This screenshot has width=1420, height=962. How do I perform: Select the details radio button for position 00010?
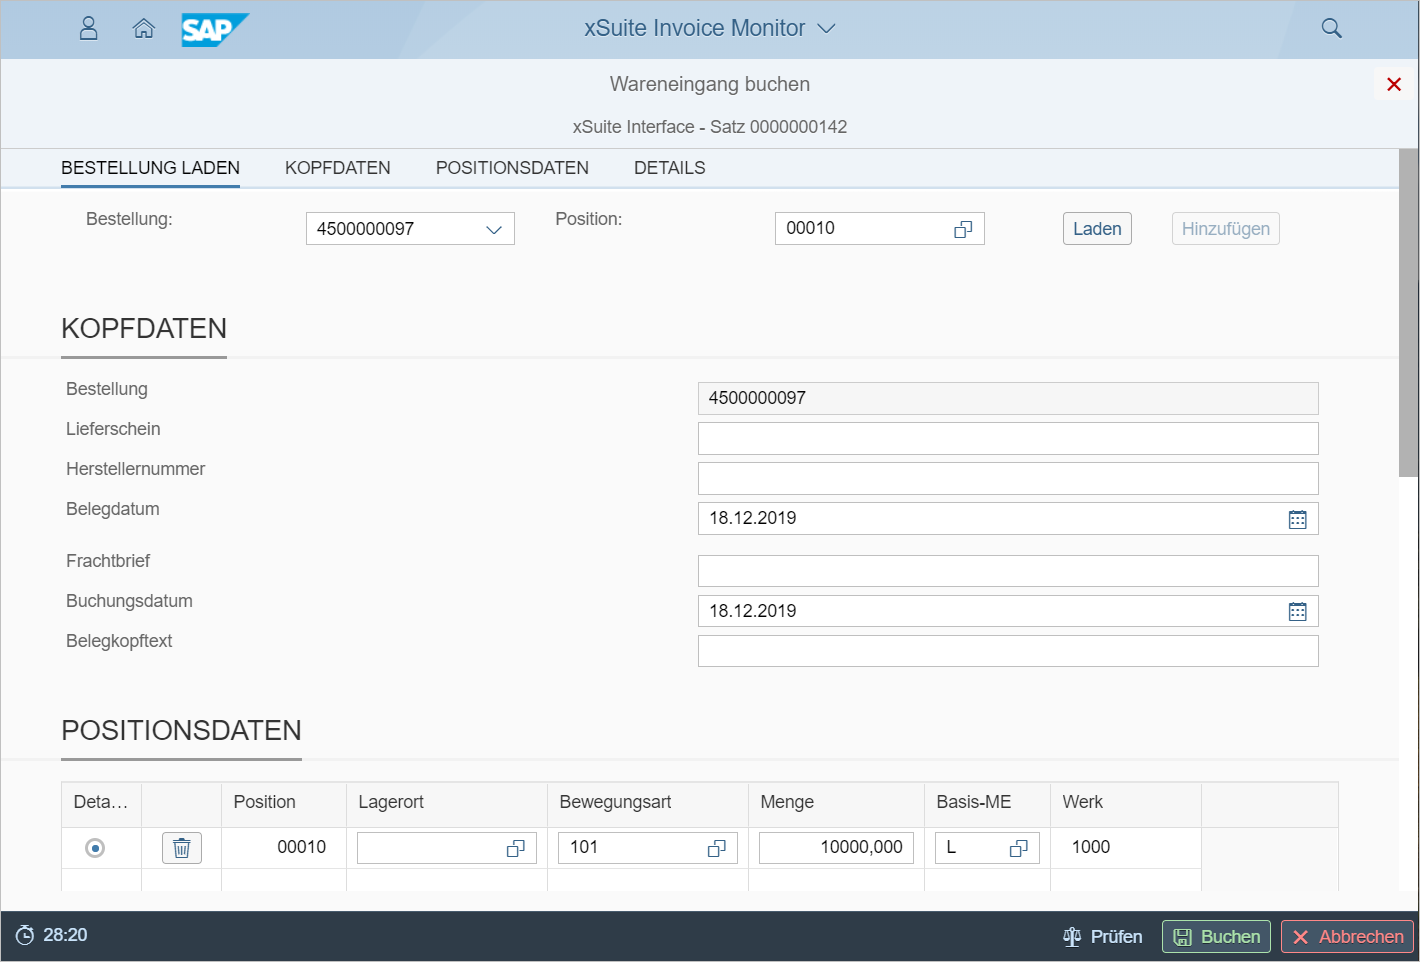point(95,848)
